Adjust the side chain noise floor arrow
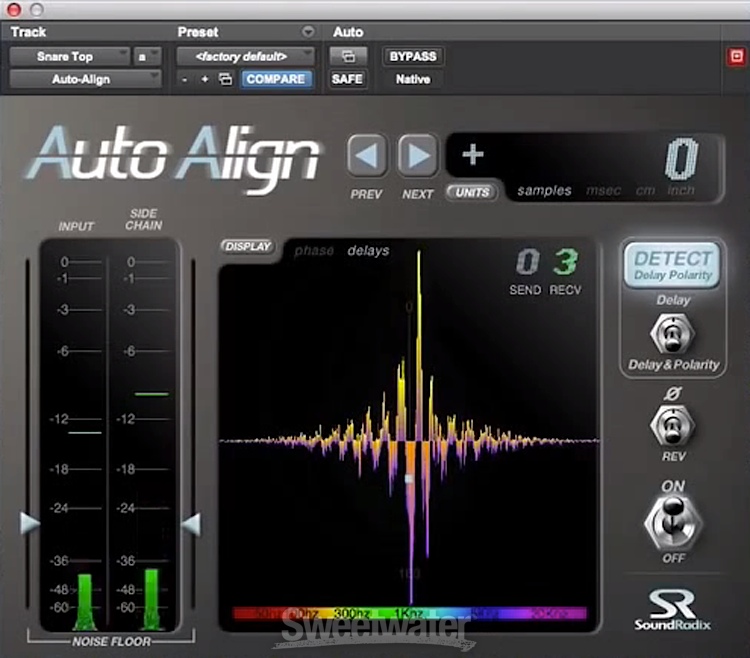Screen dimensions: 750x658 [190, 523]
